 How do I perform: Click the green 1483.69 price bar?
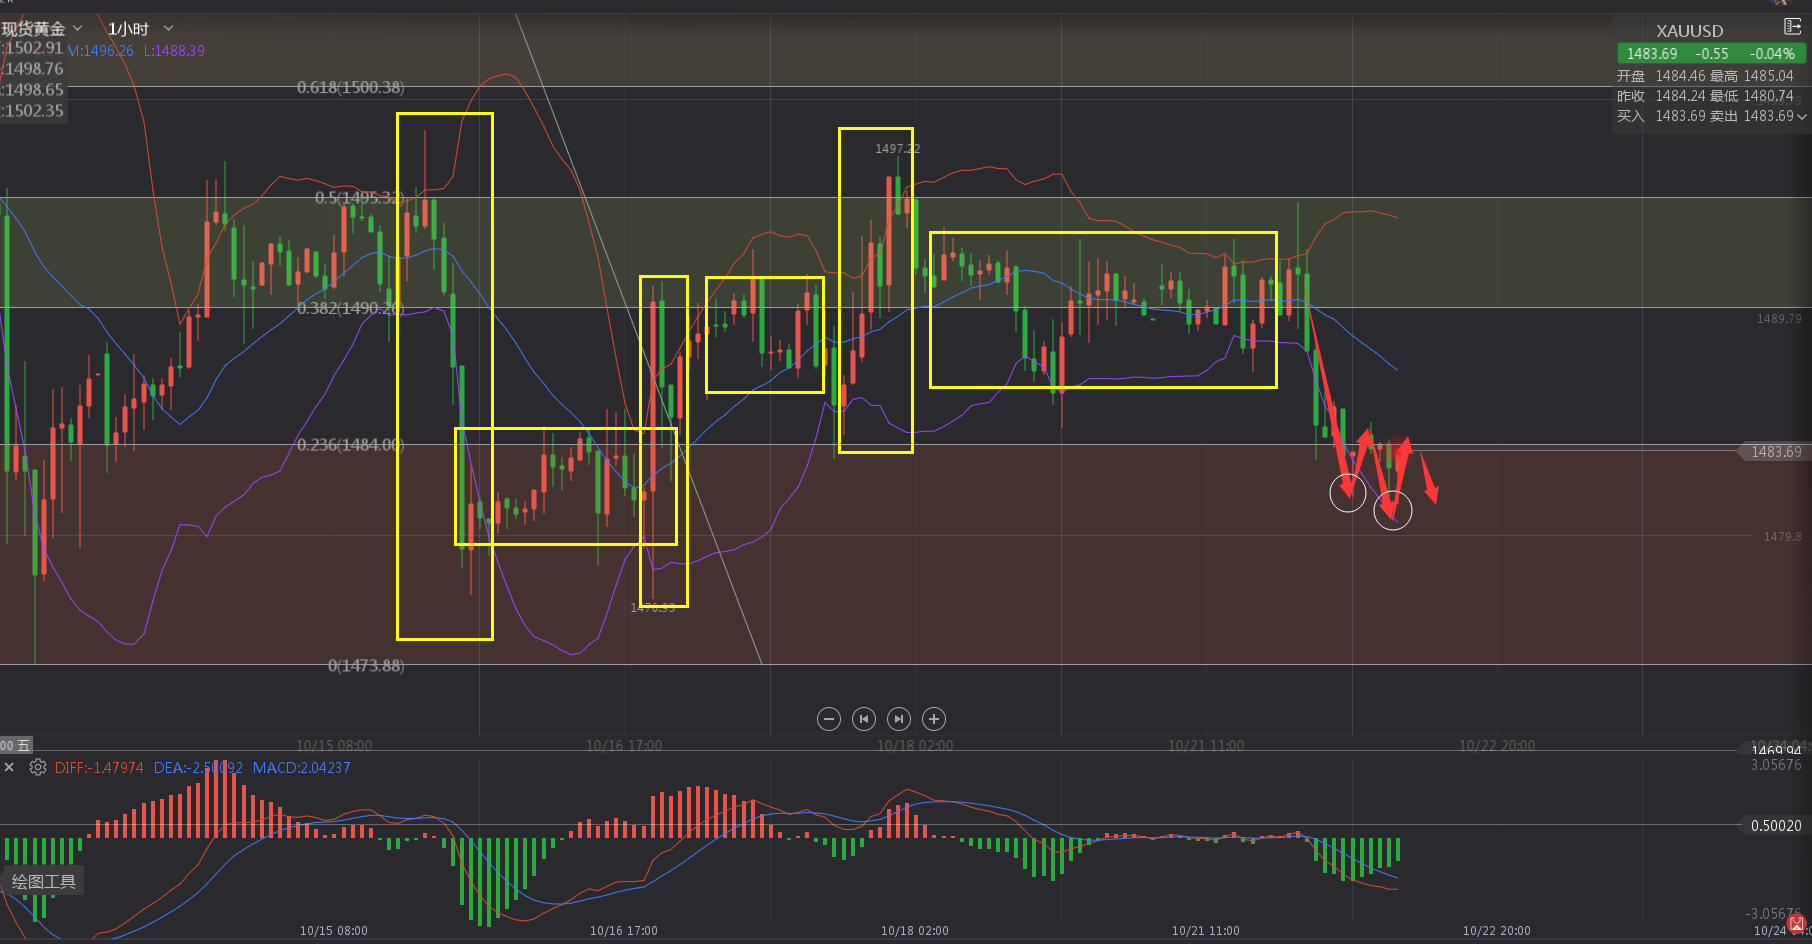click(x=1710, y=54)
